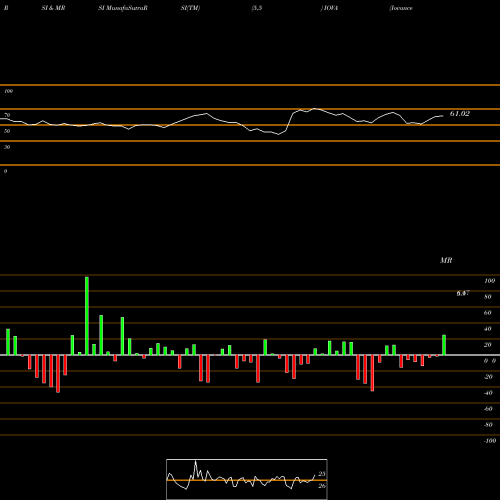This screenshot has height=500, width=500.
Task: Click the end of the RSI line
Action: pyautogui.click(x=443, y=116)
